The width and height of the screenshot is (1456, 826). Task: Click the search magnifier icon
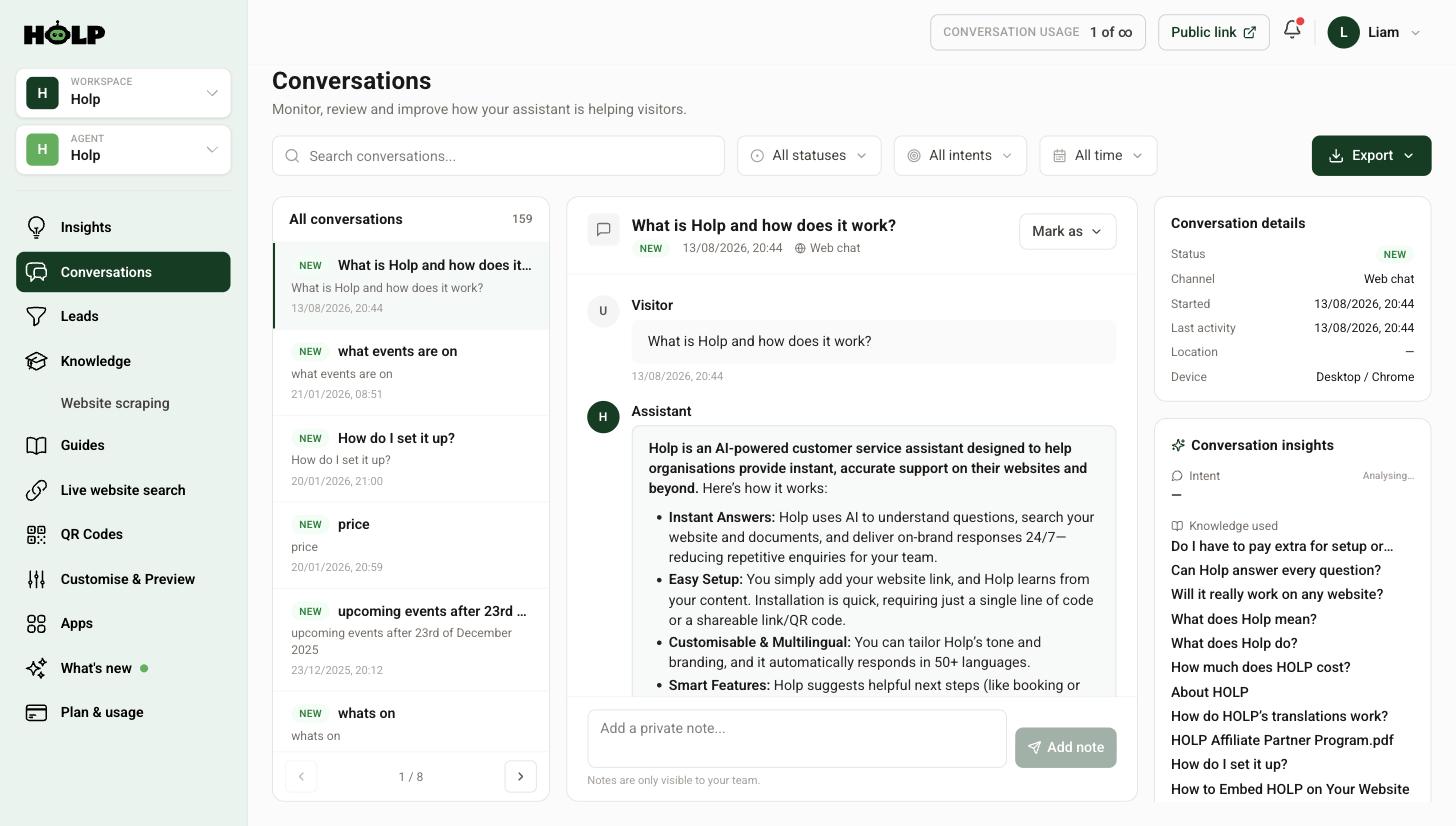coord(292,156)
